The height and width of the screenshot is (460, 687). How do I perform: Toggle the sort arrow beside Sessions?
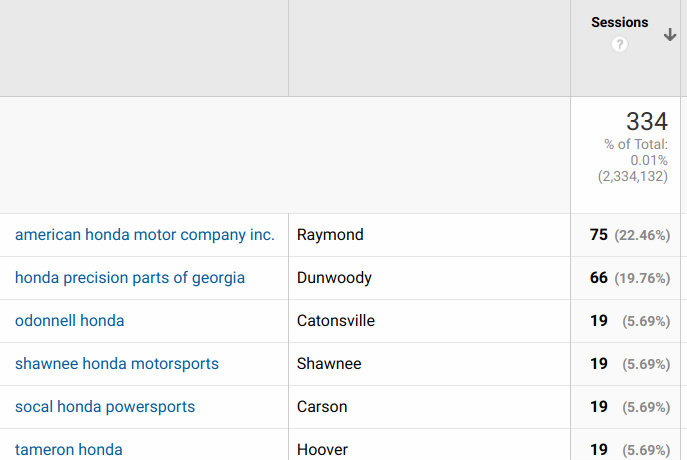pyautogui.click(x=669, y=34)
